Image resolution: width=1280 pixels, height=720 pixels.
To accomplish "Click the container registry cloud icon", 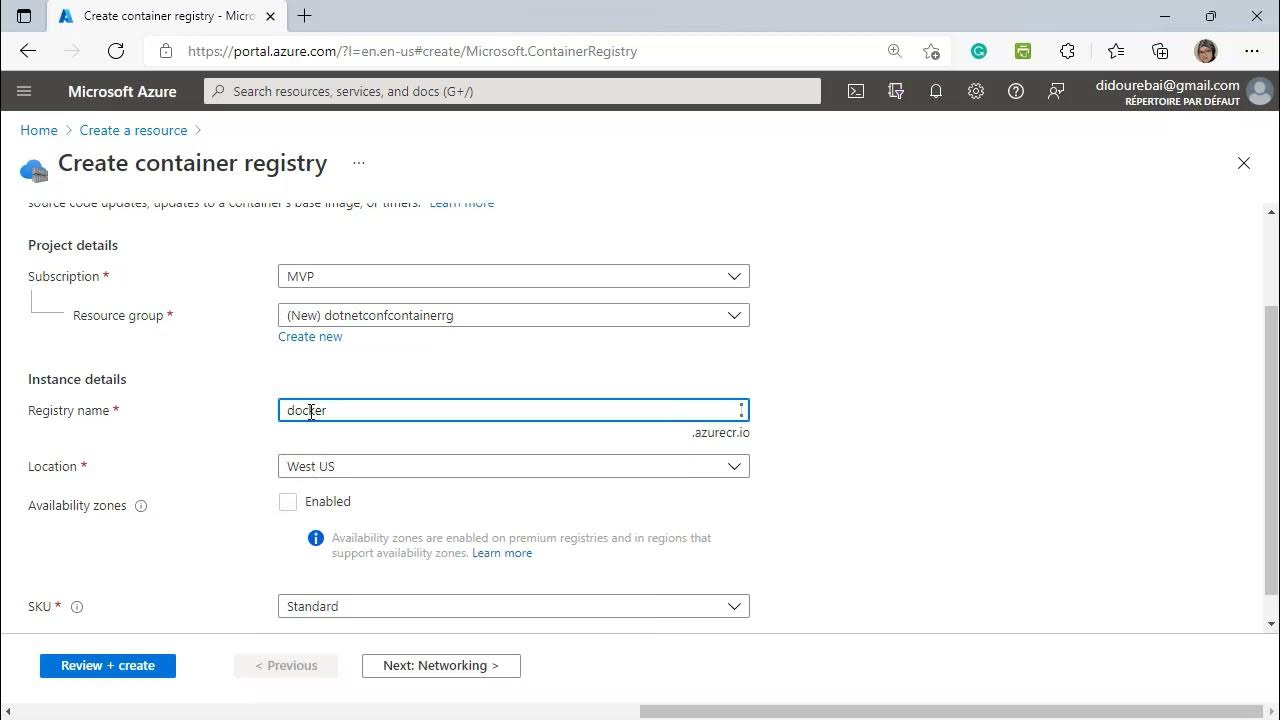I will (x=34, y=171).
